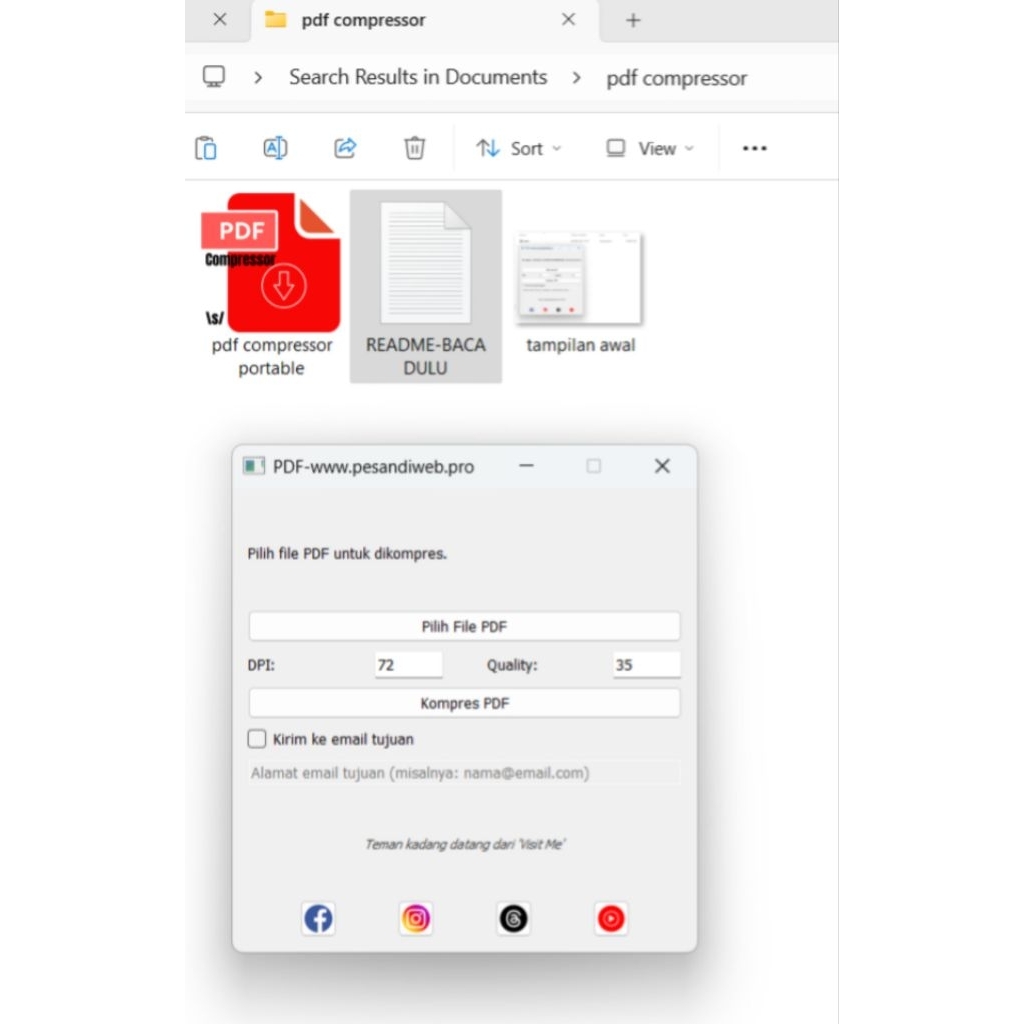The height and width of the screenshot is (1024, 1024).
Task: Open the Sort dropdown
Action: pos(518,147)
